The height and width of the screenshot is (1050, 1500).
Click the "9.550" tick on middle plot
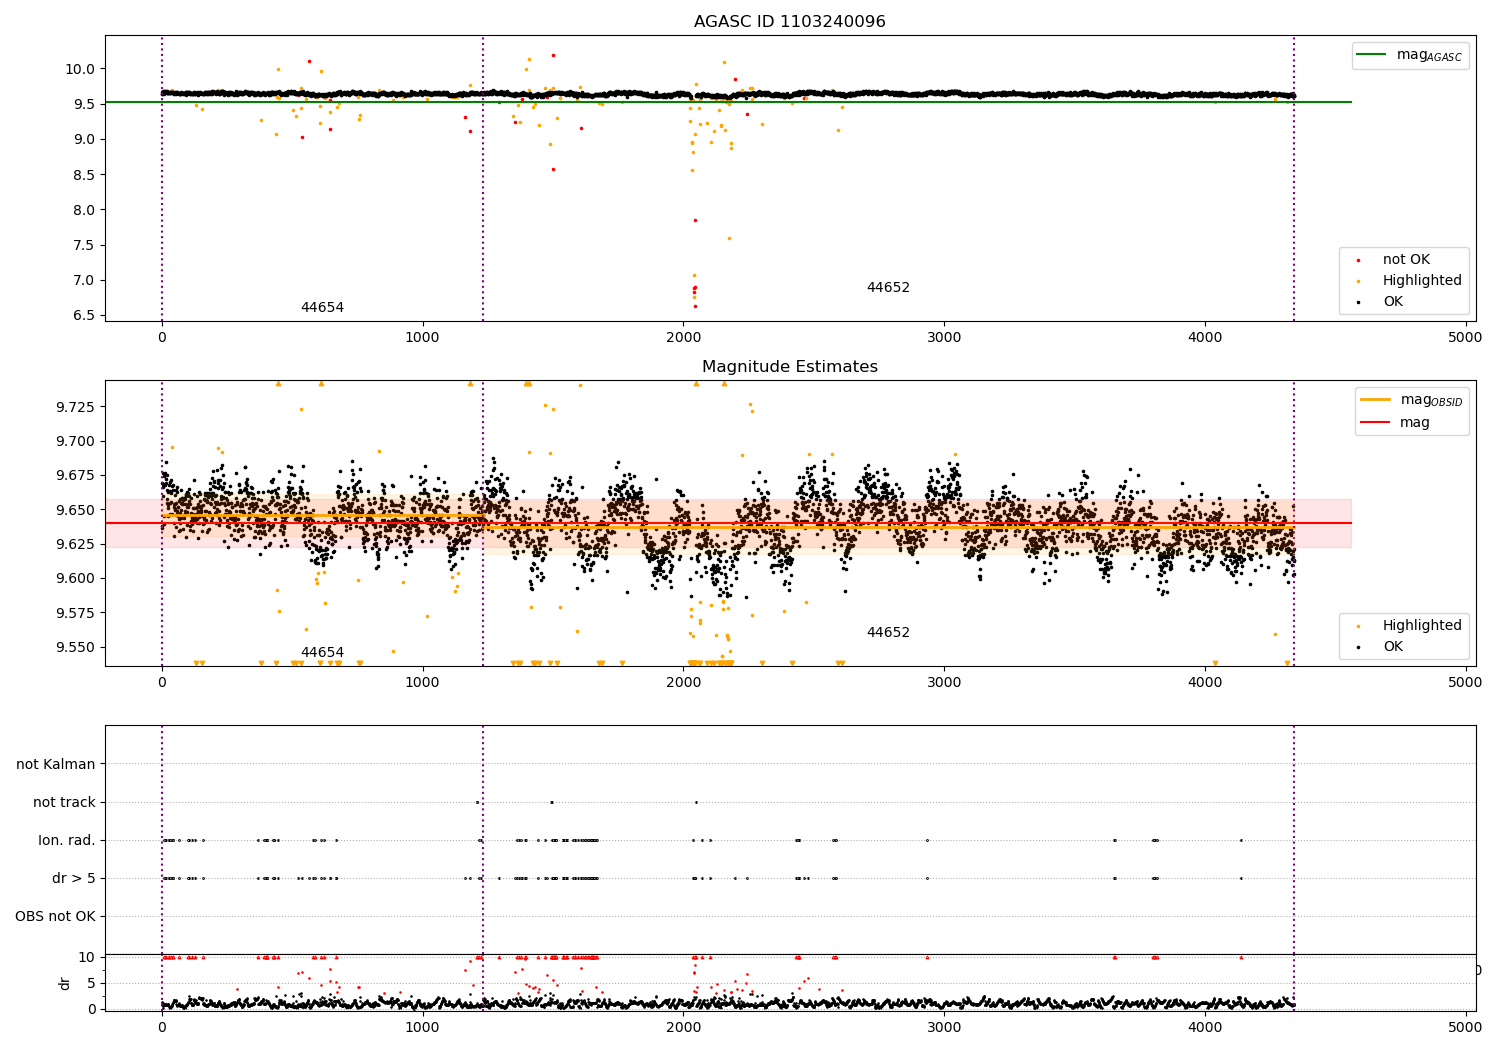(76, 647)
